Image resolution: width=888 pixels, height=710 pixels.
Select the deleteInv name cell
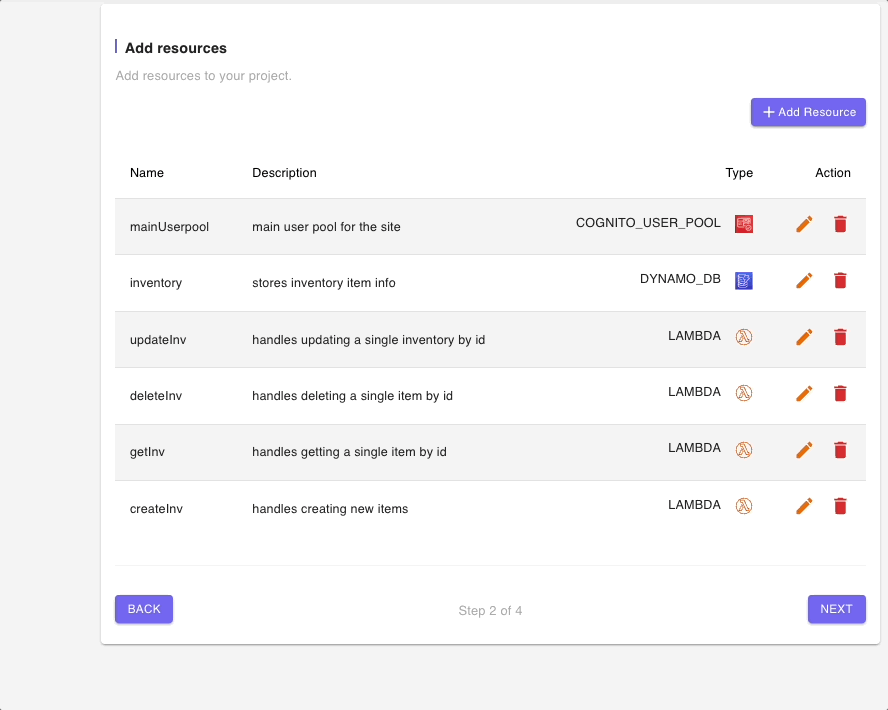156,396
